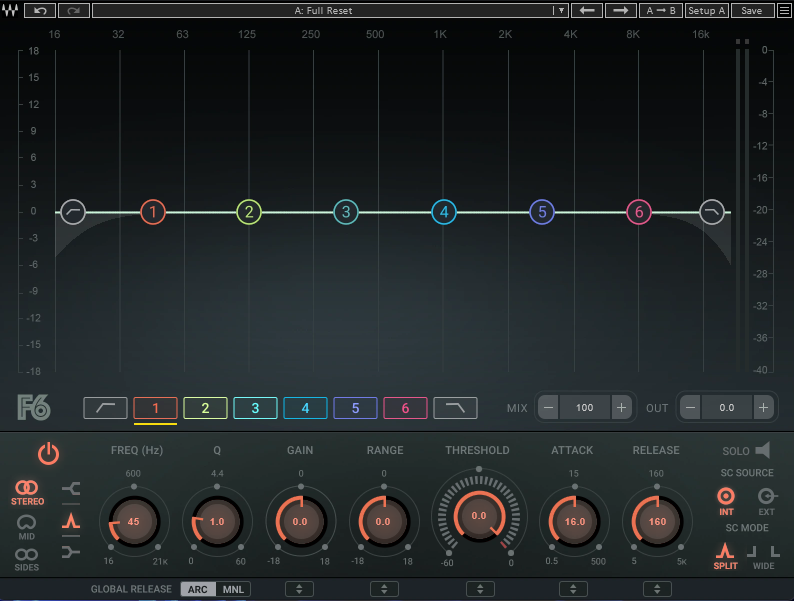The width and height of the screenshot is (794, 601).
Task: Select the bell filter shape icon
Action: pos(71,521)
